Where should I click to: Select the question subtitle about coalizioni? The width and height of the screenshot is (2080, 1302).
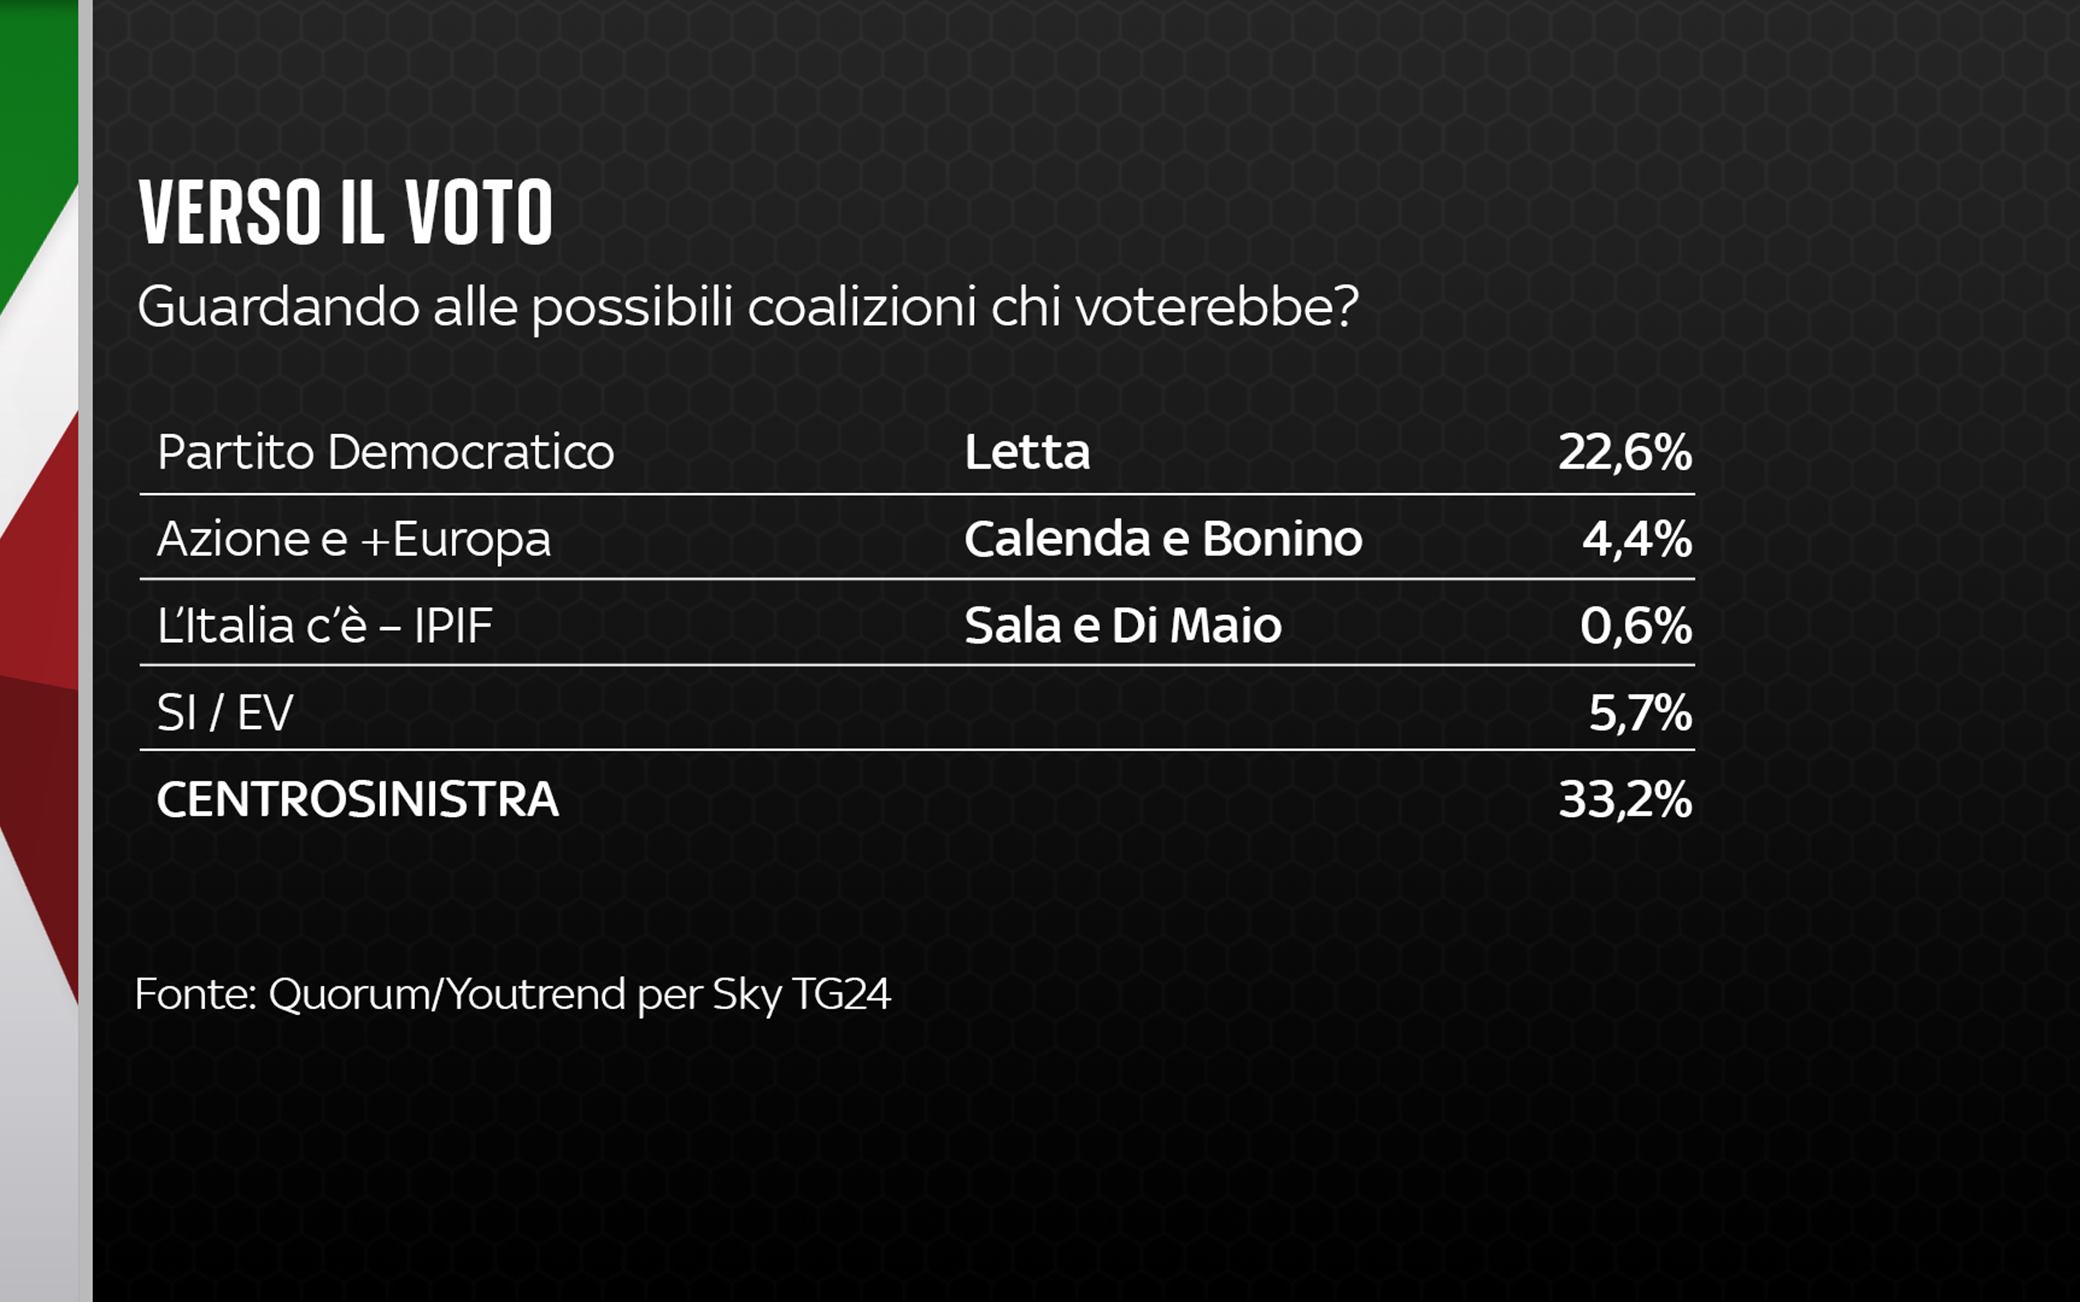748,307
